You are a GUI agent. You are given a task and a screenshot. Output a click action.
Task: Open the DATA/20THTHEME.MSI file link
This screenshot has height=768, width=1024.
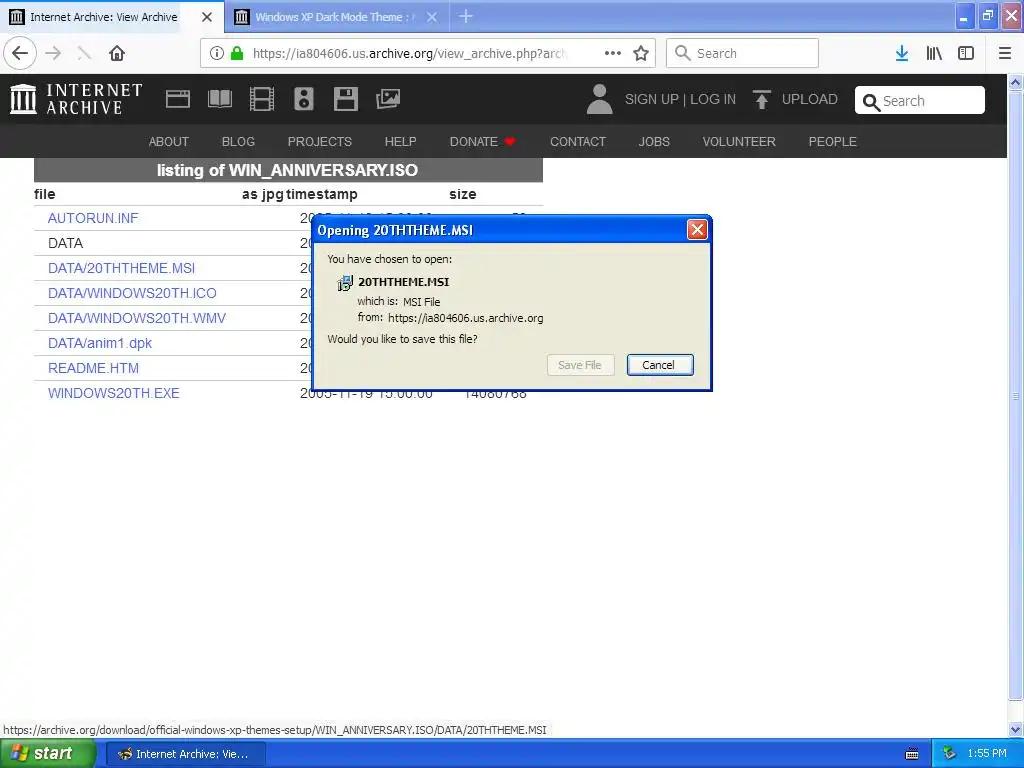click(x=121, y=268)
